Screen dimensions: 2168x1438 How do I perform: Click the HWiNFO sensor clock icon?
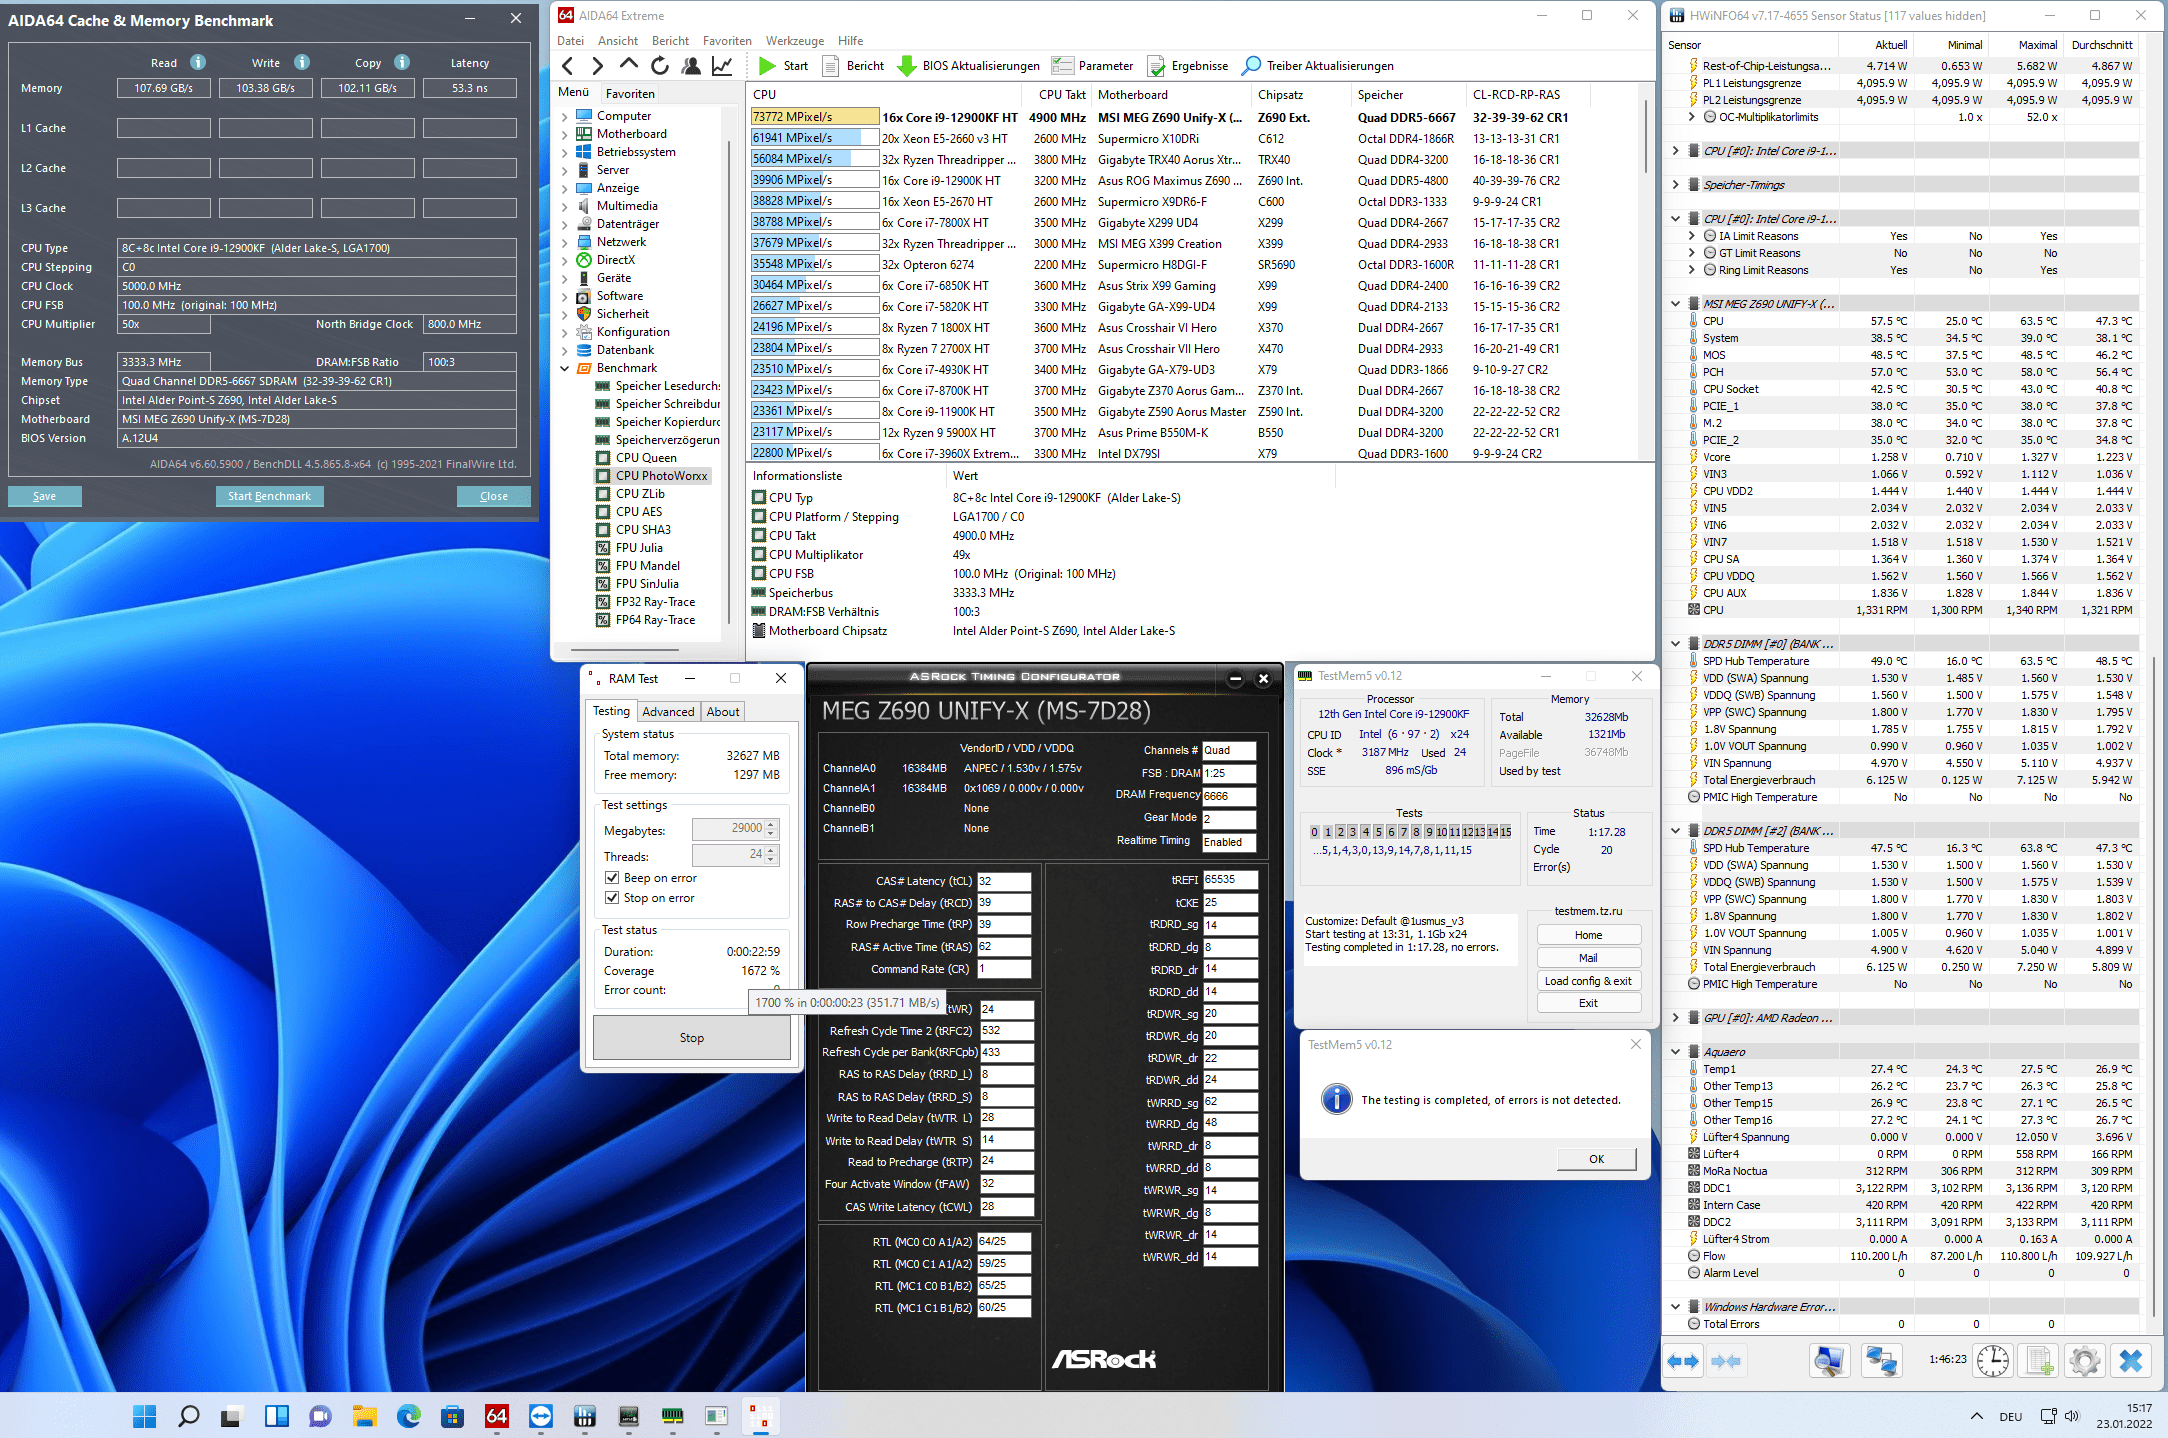(x=1992, y=1360)
